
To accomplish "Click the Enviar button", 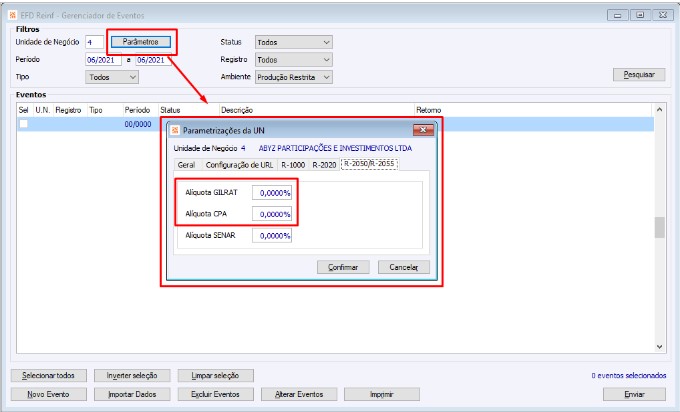I will [634, 394].
